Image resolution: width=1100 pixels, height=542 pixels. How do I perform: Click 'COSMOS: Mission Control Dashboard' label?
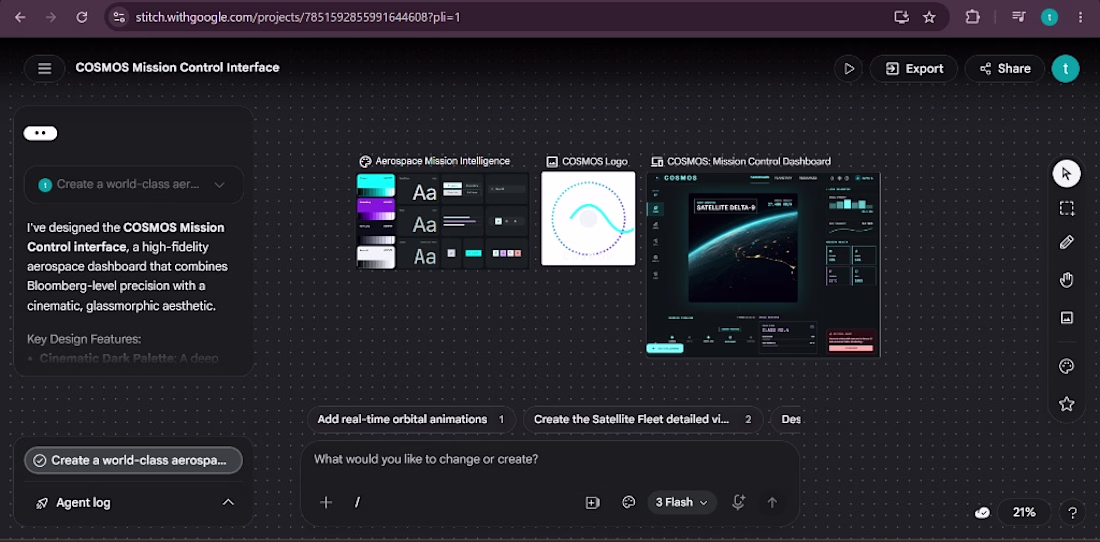pos(749,161)
